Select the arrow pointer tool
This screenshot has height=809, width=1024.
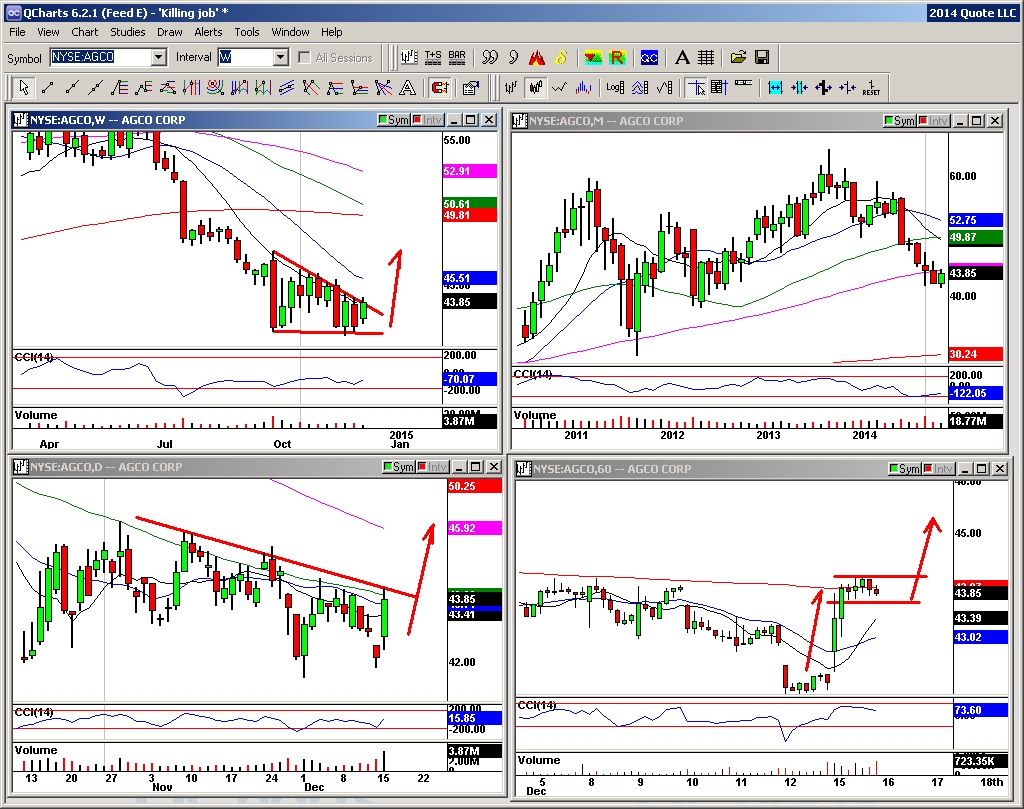point(24,87)
